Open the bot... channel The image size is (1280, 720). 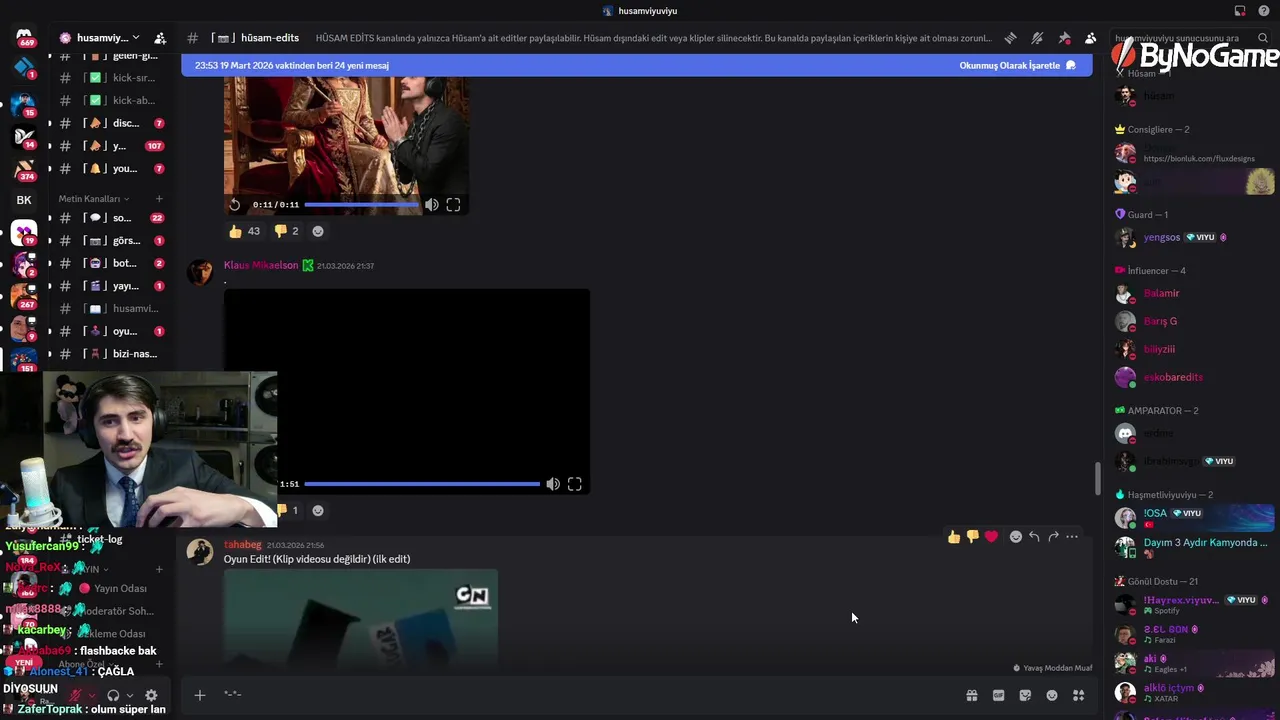click(112, 263)
